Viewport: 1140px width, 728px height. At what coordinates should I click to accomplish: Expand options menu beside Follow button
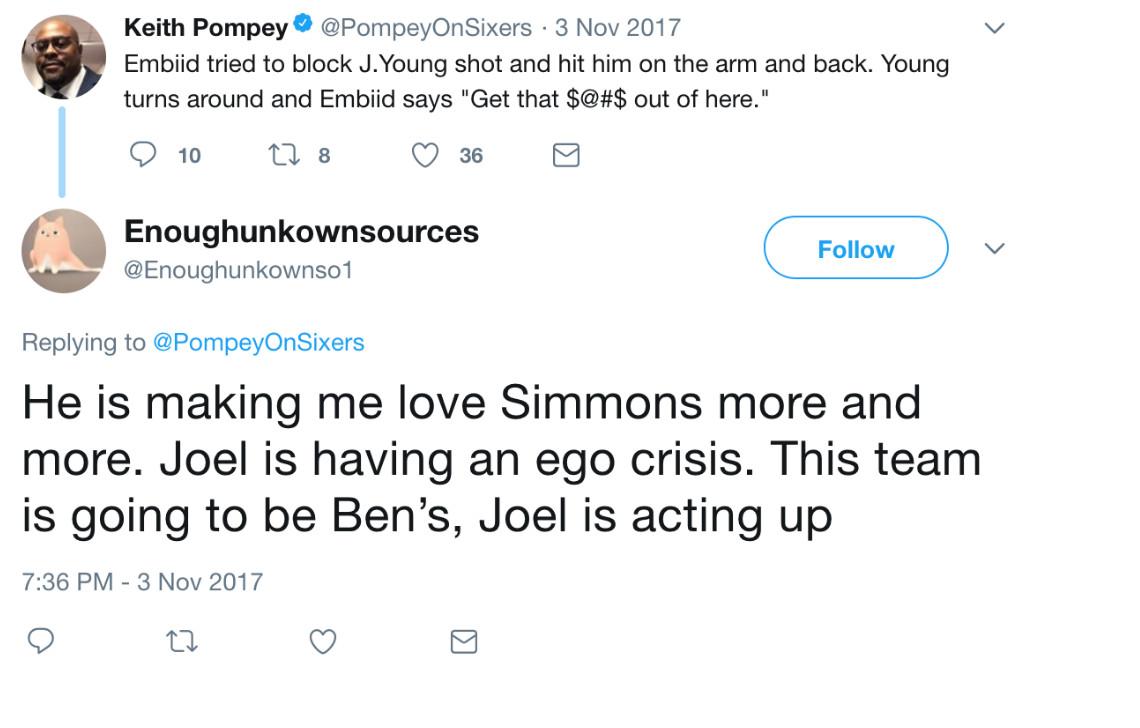click(x=994, y=248)
